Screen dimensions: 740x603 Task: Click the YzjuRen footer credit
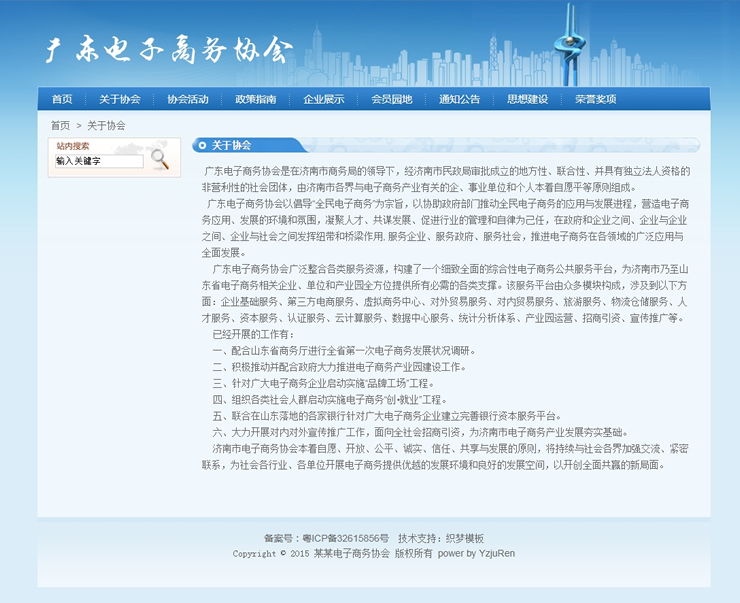point(496,553)
